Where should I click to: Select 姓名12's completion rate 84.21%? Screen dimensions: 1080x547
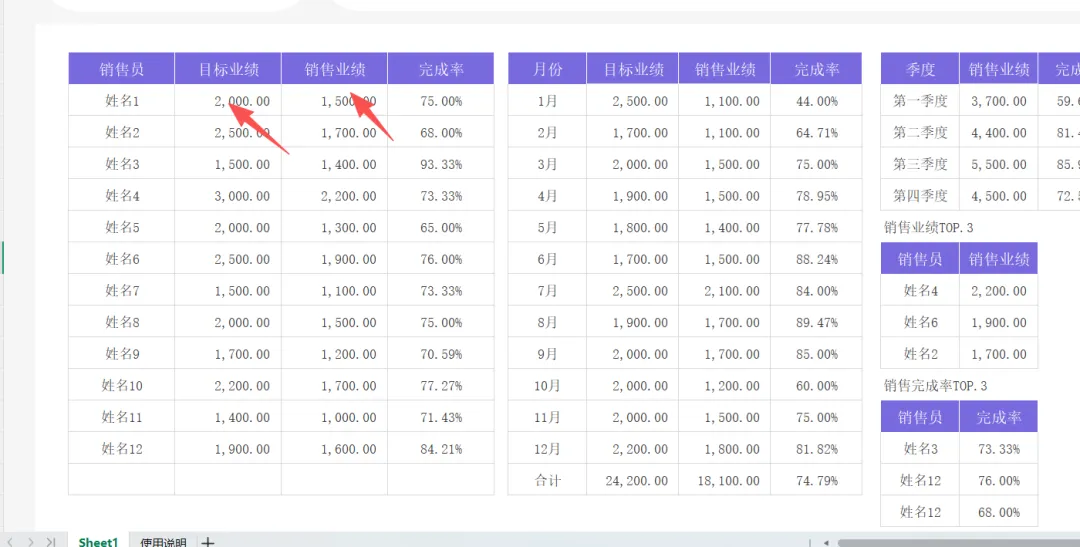(x=441, y=449)
